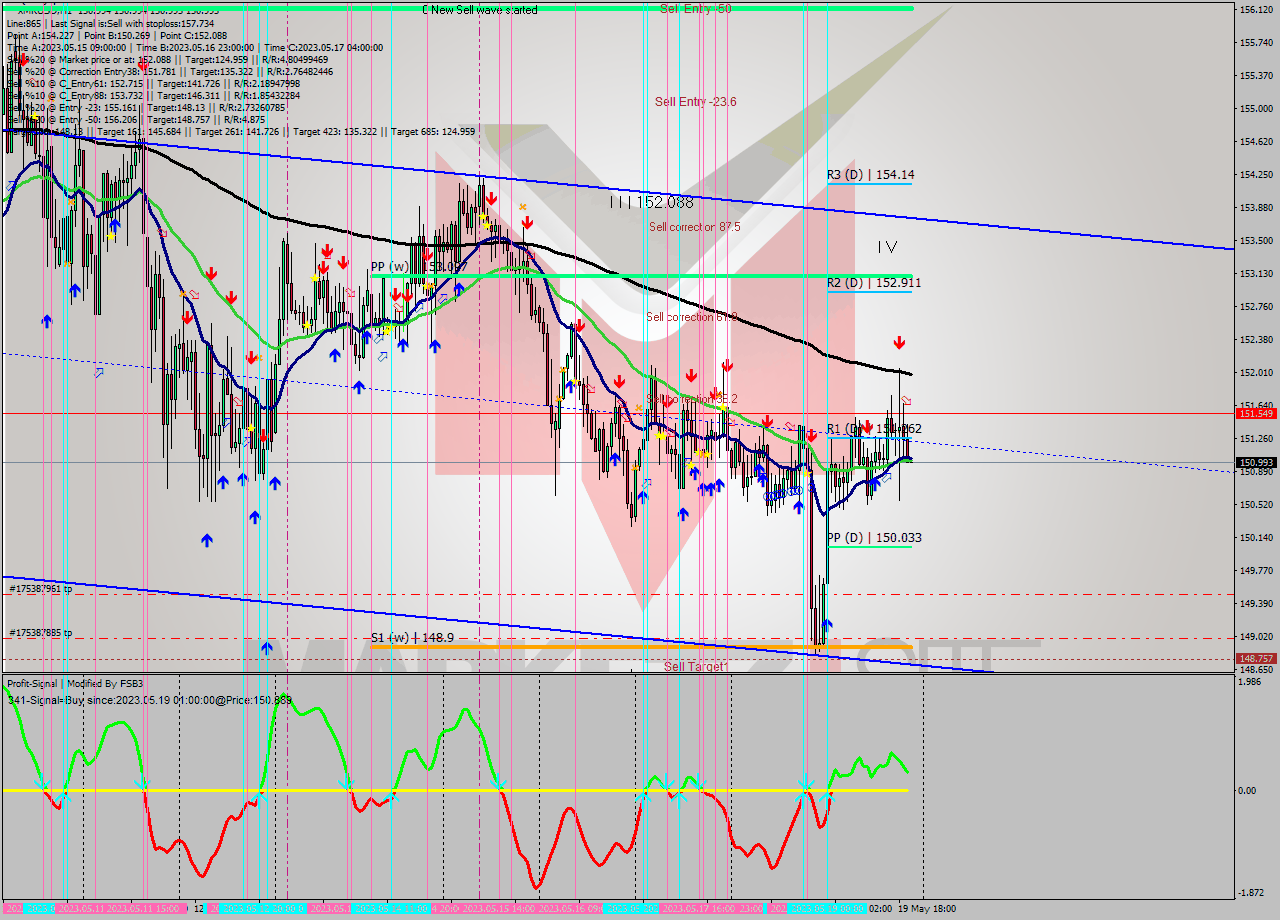Screen dimensions: 1280x920
Task: Click the 19 May 18:00 time axis label
Action: pos(927,909)
